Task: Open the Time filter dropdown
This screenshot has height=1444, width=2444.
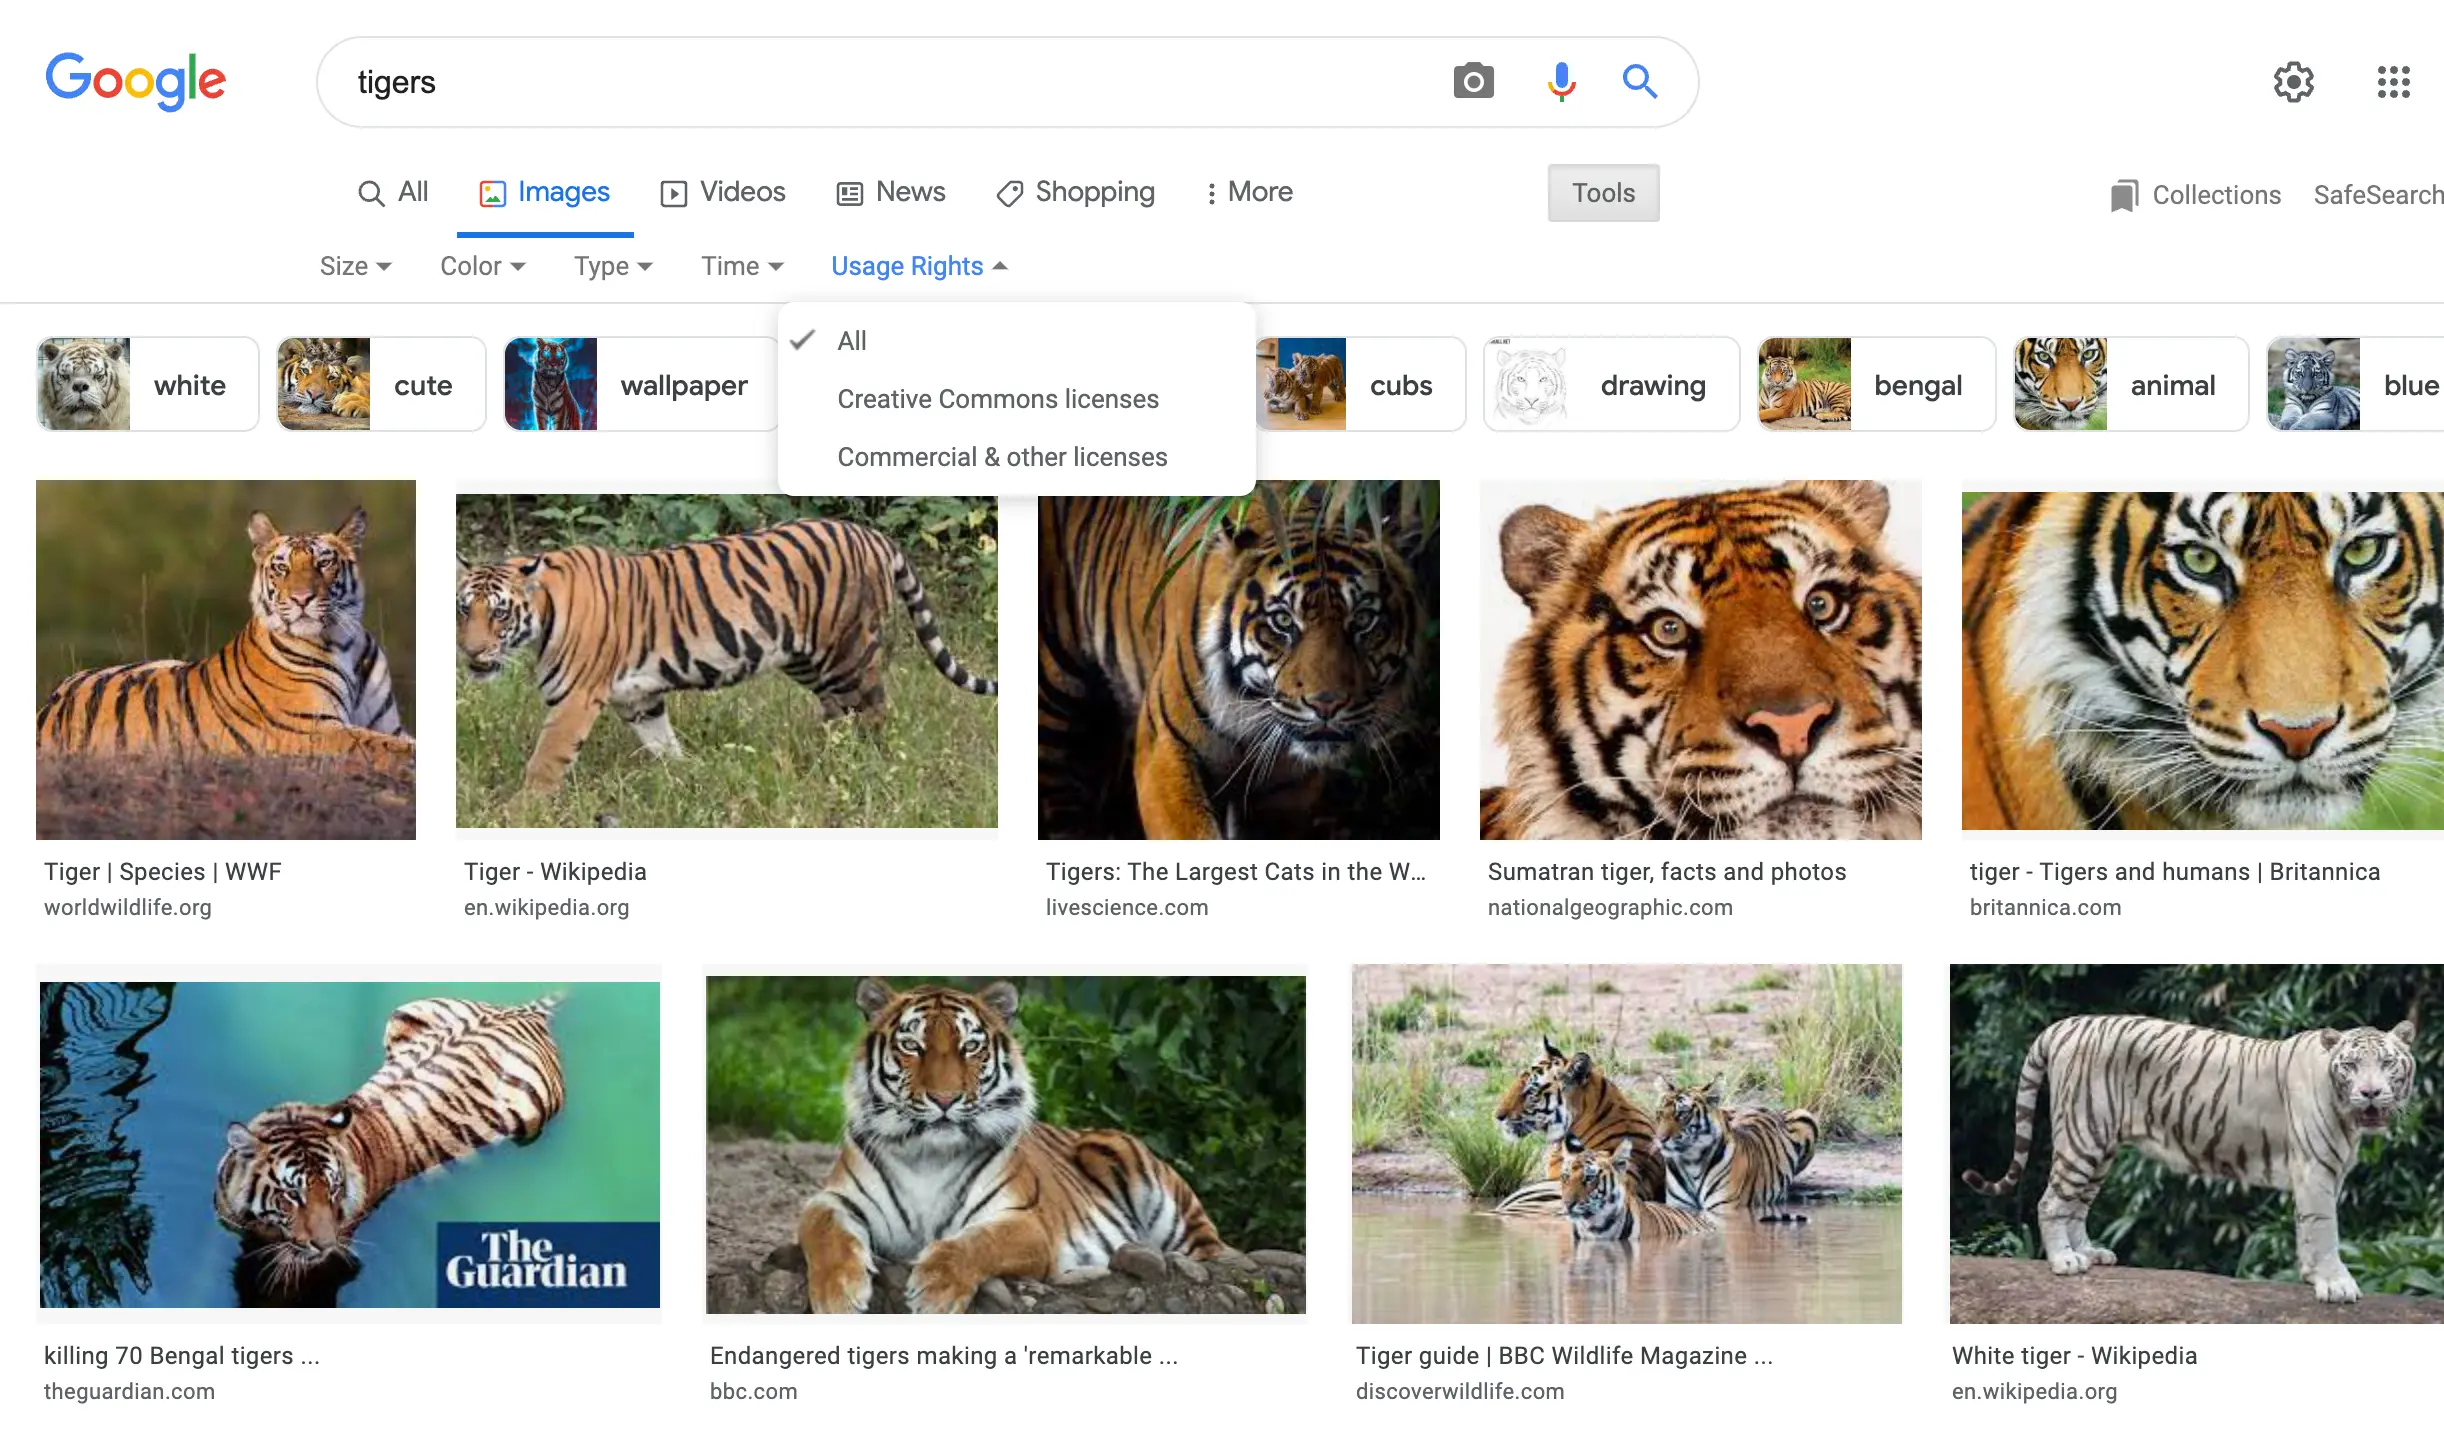Action: click(742, 266)
